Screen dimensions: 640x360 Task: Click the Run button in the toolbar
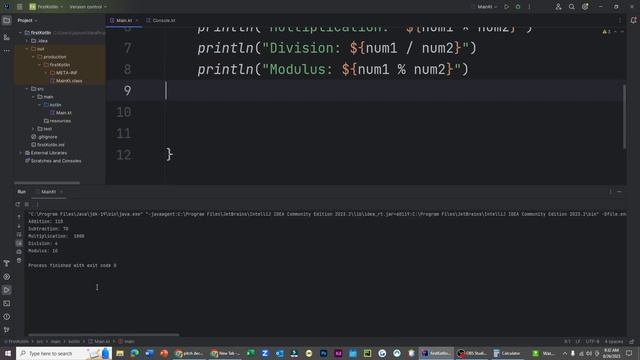(507, 7)
